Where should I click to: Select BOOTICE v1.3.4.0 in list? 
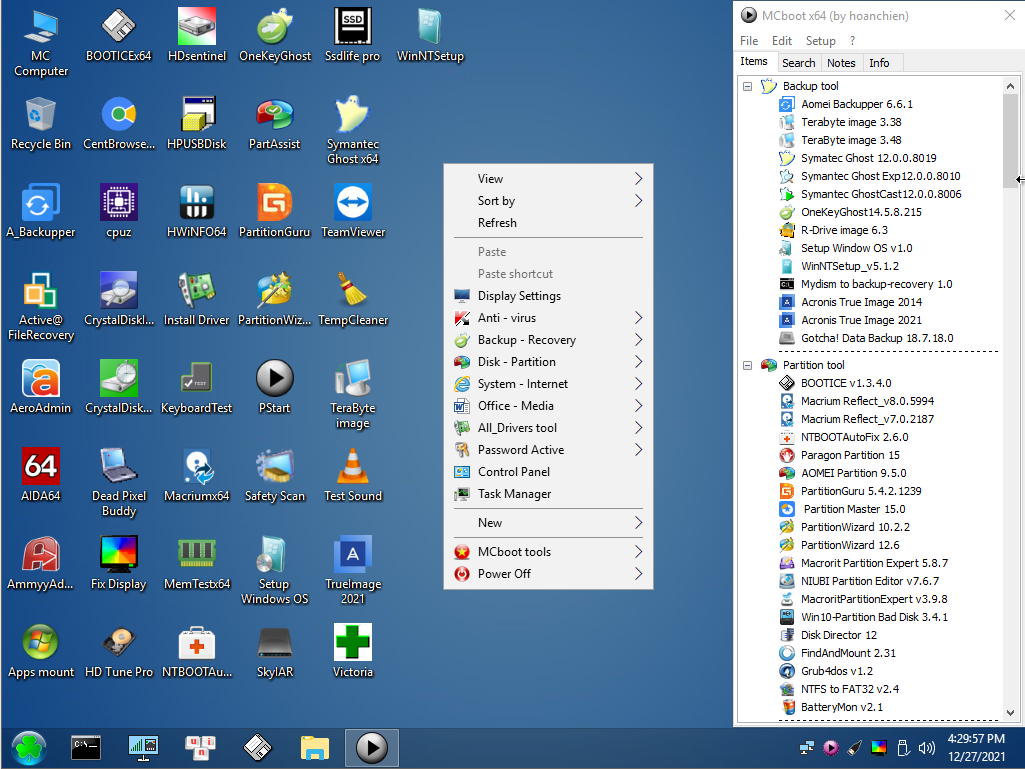tap(846, 383)
